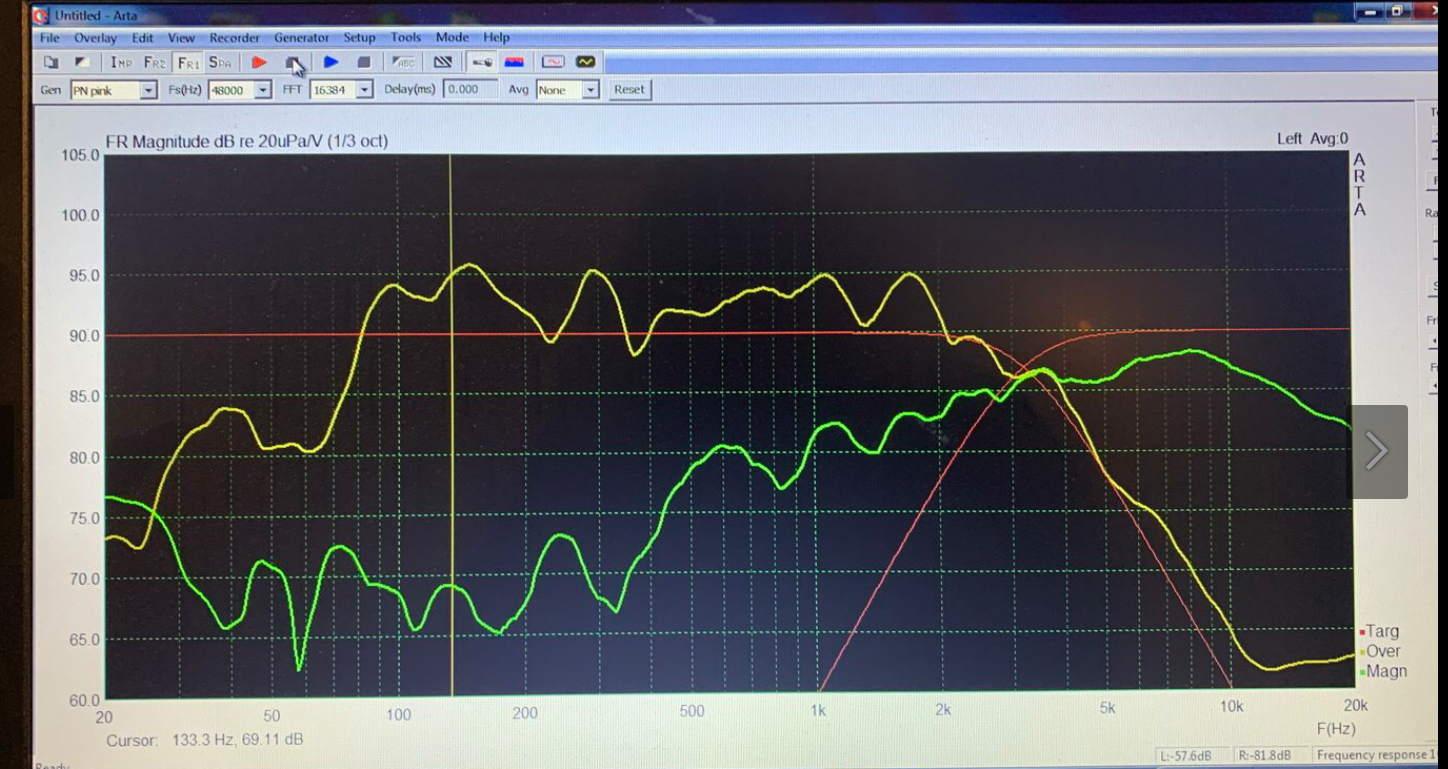
Task: Open the Setup menu
Action: coord(360,38)
